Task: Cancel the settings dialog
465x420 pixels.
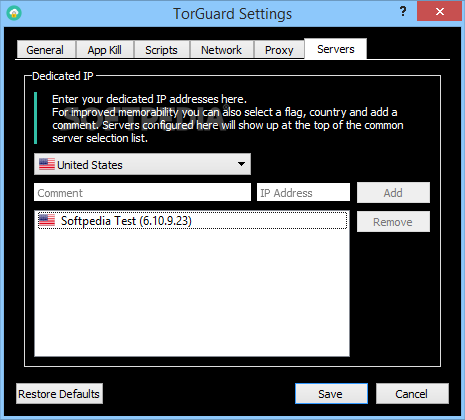Action: pyautogui.click(x=412, y=394)
